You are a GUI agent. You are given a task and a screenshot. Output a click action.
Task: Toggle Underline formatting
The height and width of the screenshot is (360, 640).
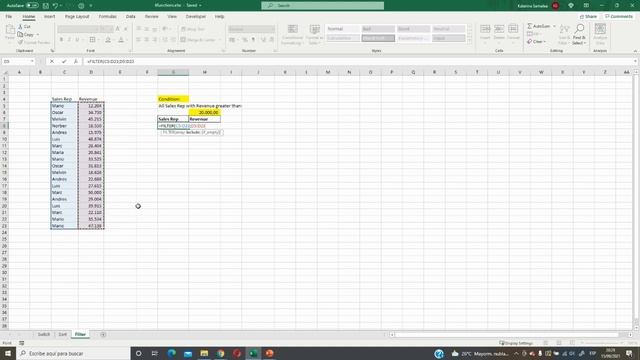click(x=77, y=40)
